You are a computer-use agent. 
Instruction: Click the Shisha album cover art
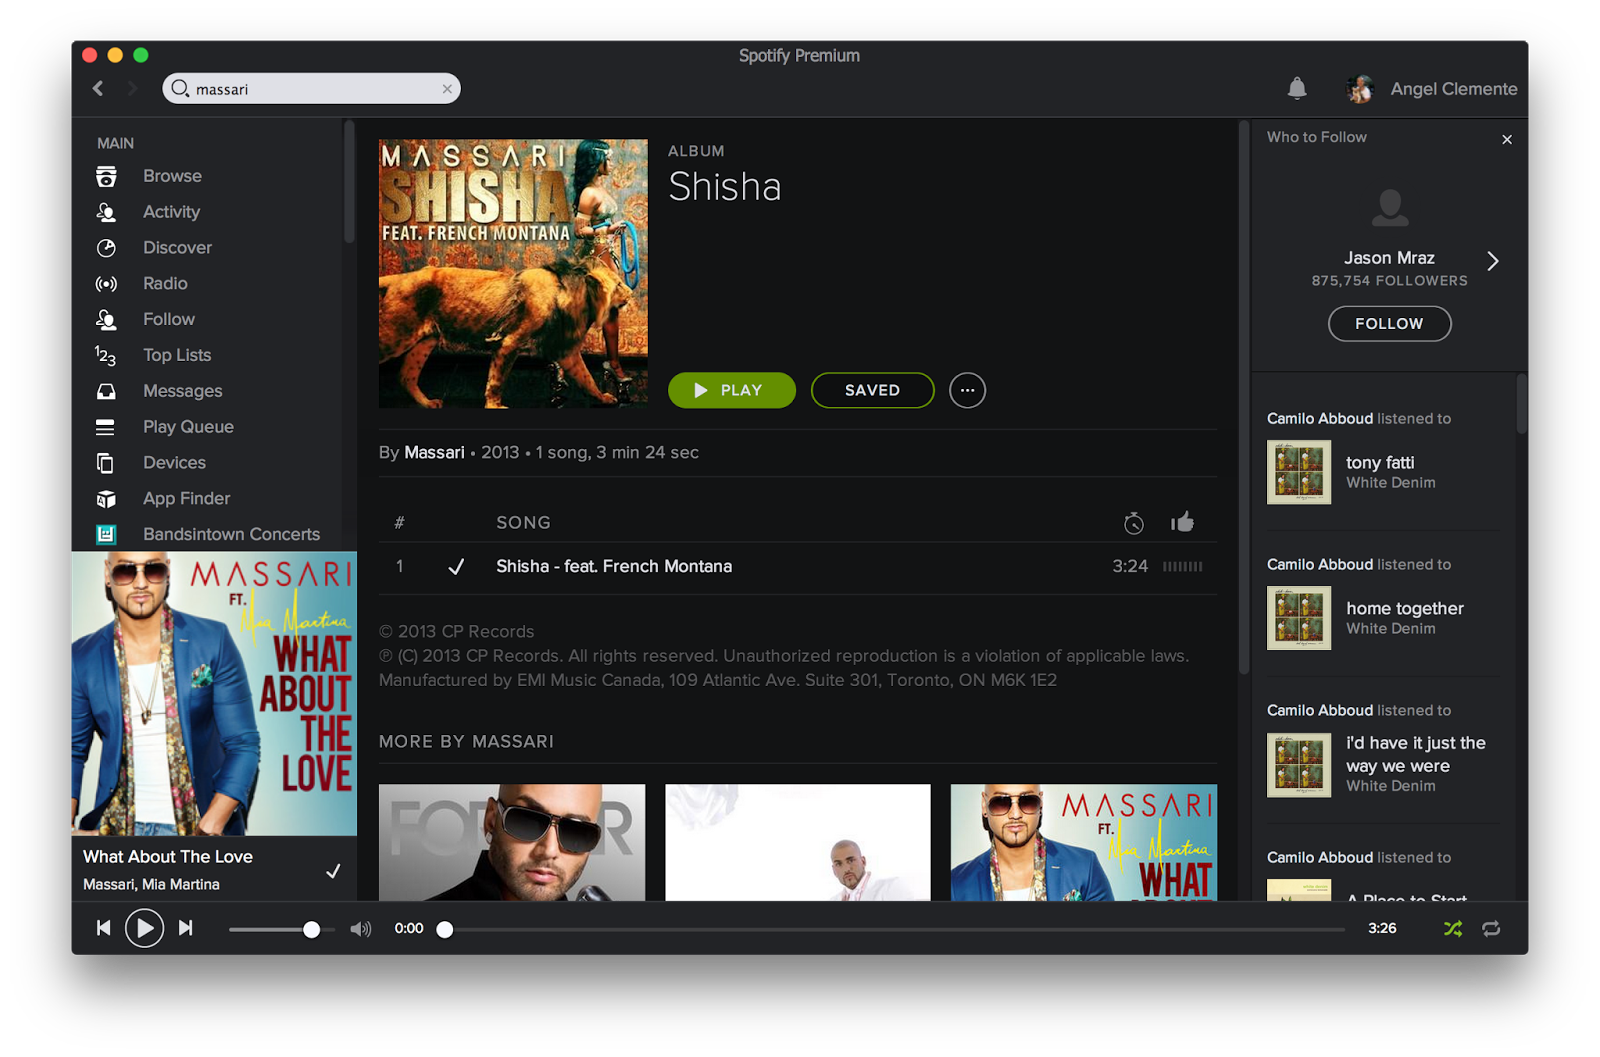coord(513,274)
